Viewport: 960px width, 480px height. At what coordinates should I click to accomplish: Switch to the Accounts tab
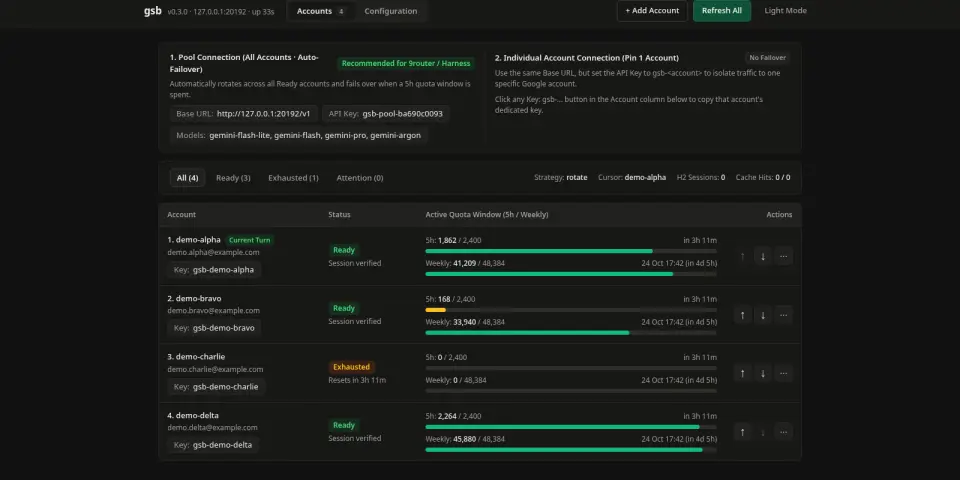coord(321,11)
